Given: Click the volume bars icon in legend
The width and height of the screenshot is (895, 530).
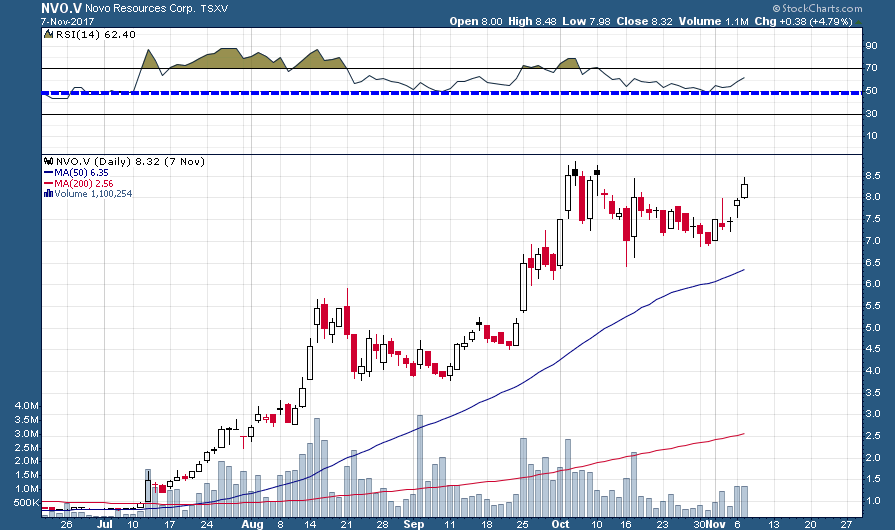Looking at the screenshot, I should tap(49, 193).
